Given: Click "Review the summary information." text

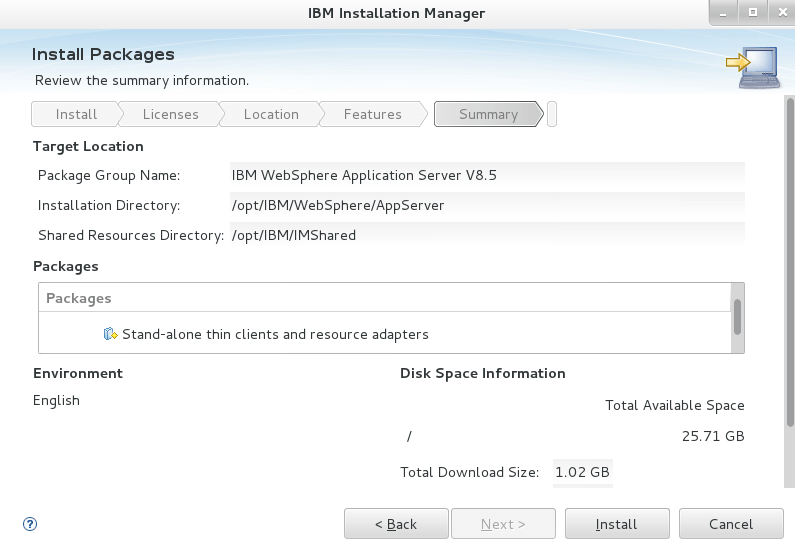Looking at the screenshot, I should [142, 81].
